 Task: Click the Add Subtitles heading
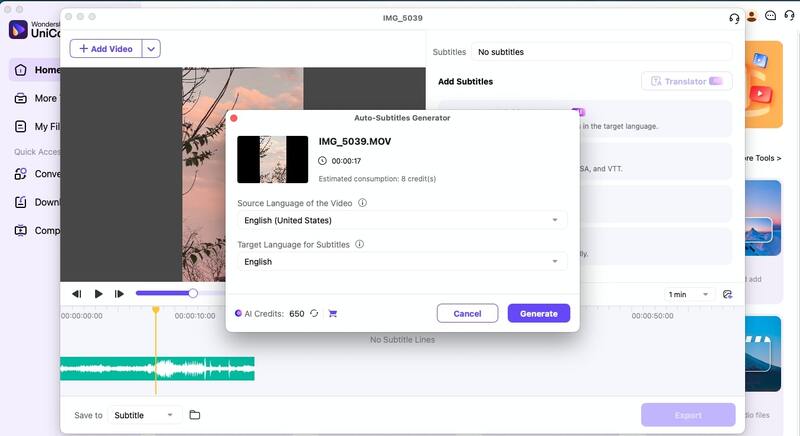click(465, 82)
